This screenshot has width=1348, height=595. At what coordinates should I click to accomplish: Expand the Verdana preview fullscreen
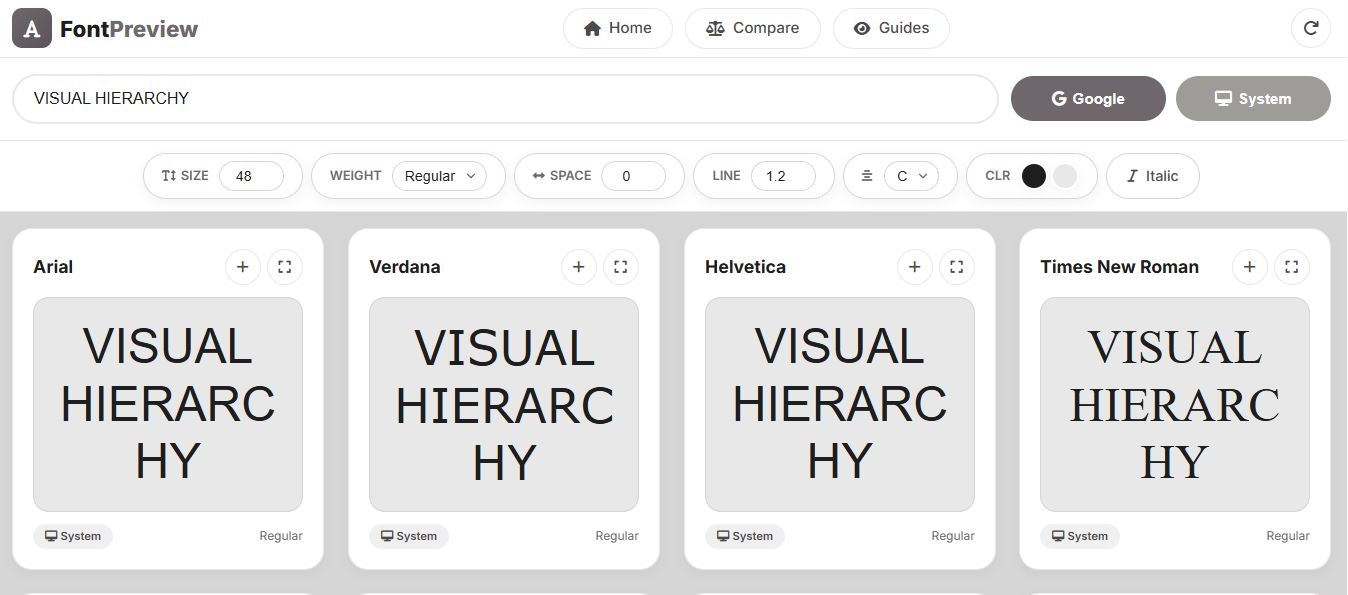621,267
